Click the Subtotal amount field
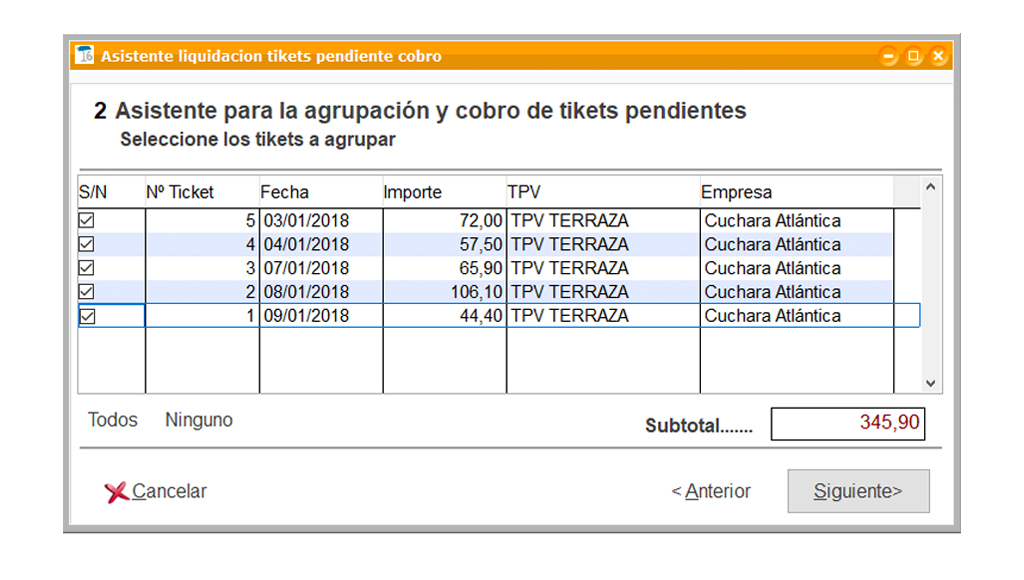 point(848,424)
